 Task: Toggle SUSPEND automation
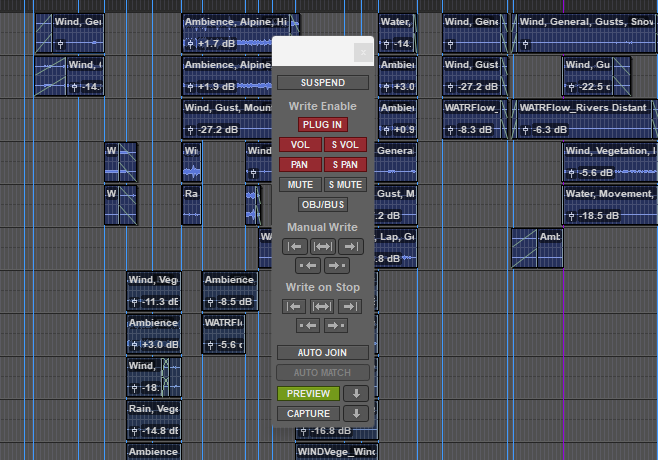point(323,83)
